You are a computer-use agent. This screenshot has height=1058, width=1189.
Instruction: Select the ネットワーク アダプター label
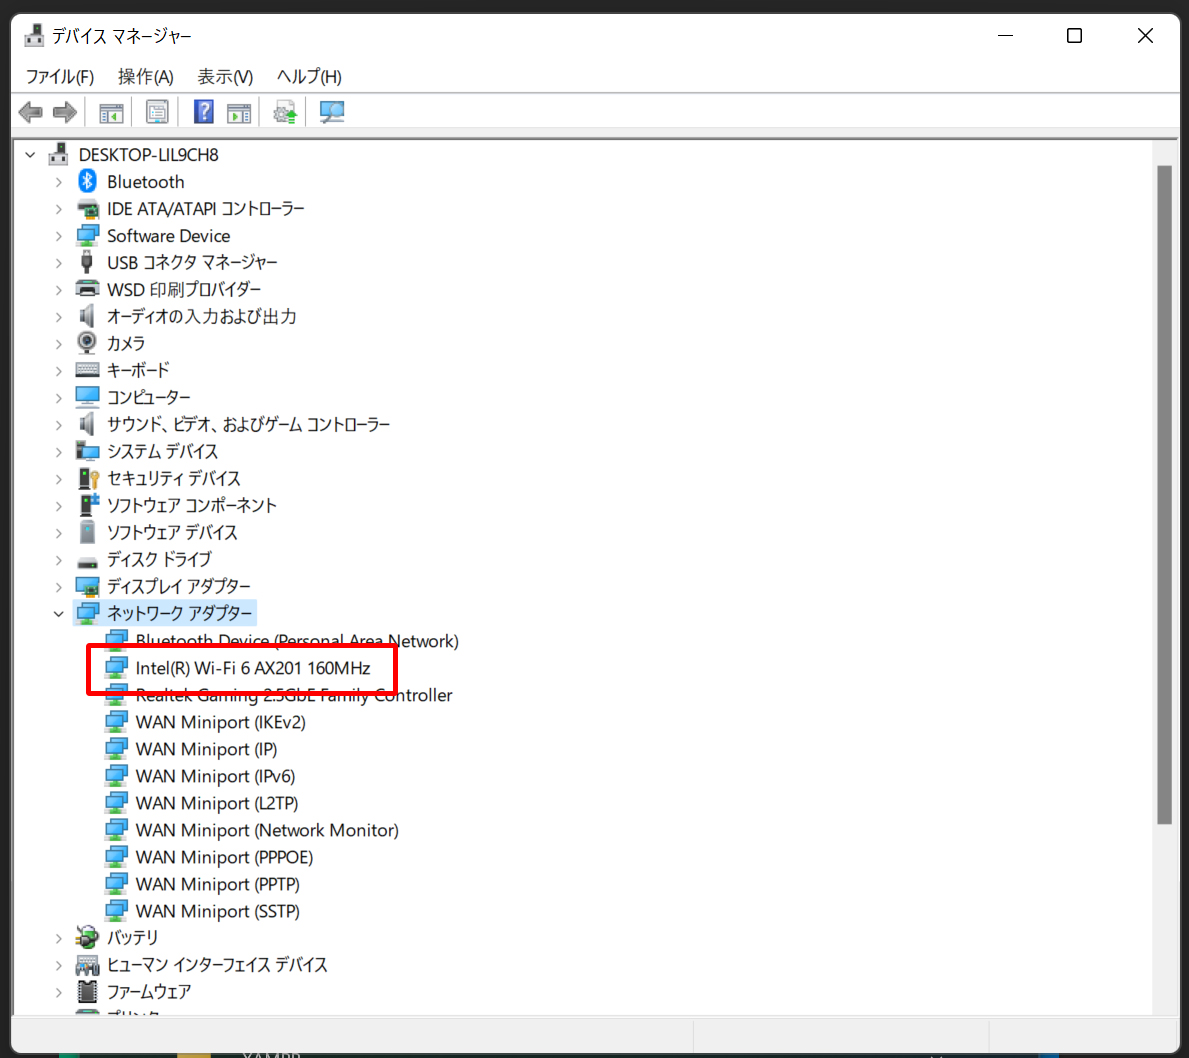pyautogui.click(x=179, y=613)
